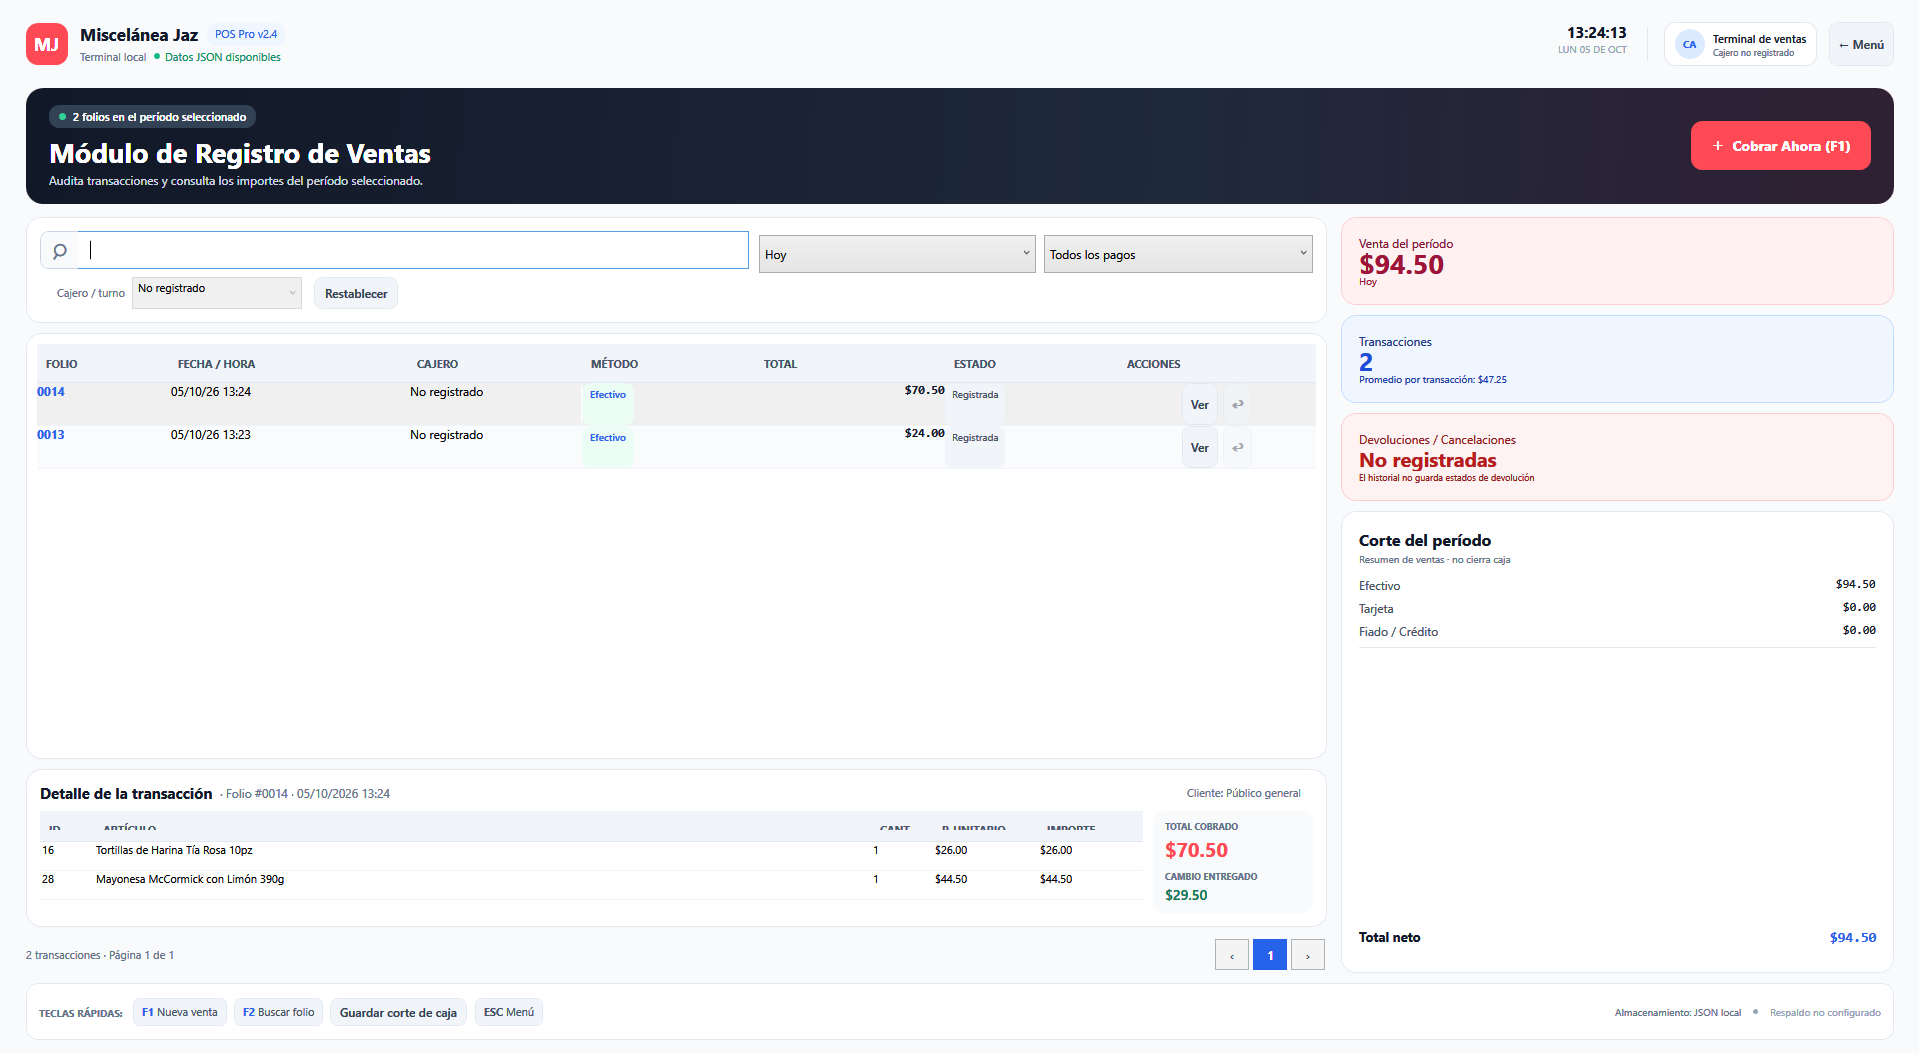This screenshot has height=1053, width=1919.
Task: Click the FECHA / HORA column header
Action: [216, 364]
